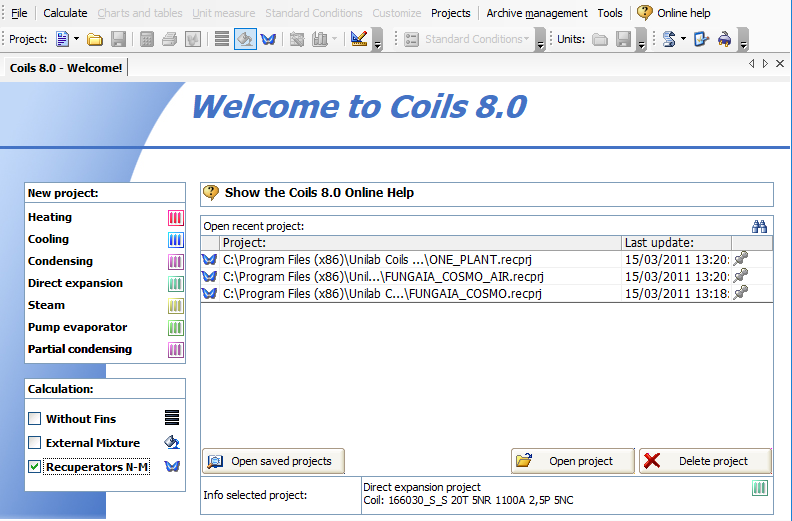Expand the last toolbar overflow options
The width and height of the screenshot is (792, 521).
pos(743,39)
